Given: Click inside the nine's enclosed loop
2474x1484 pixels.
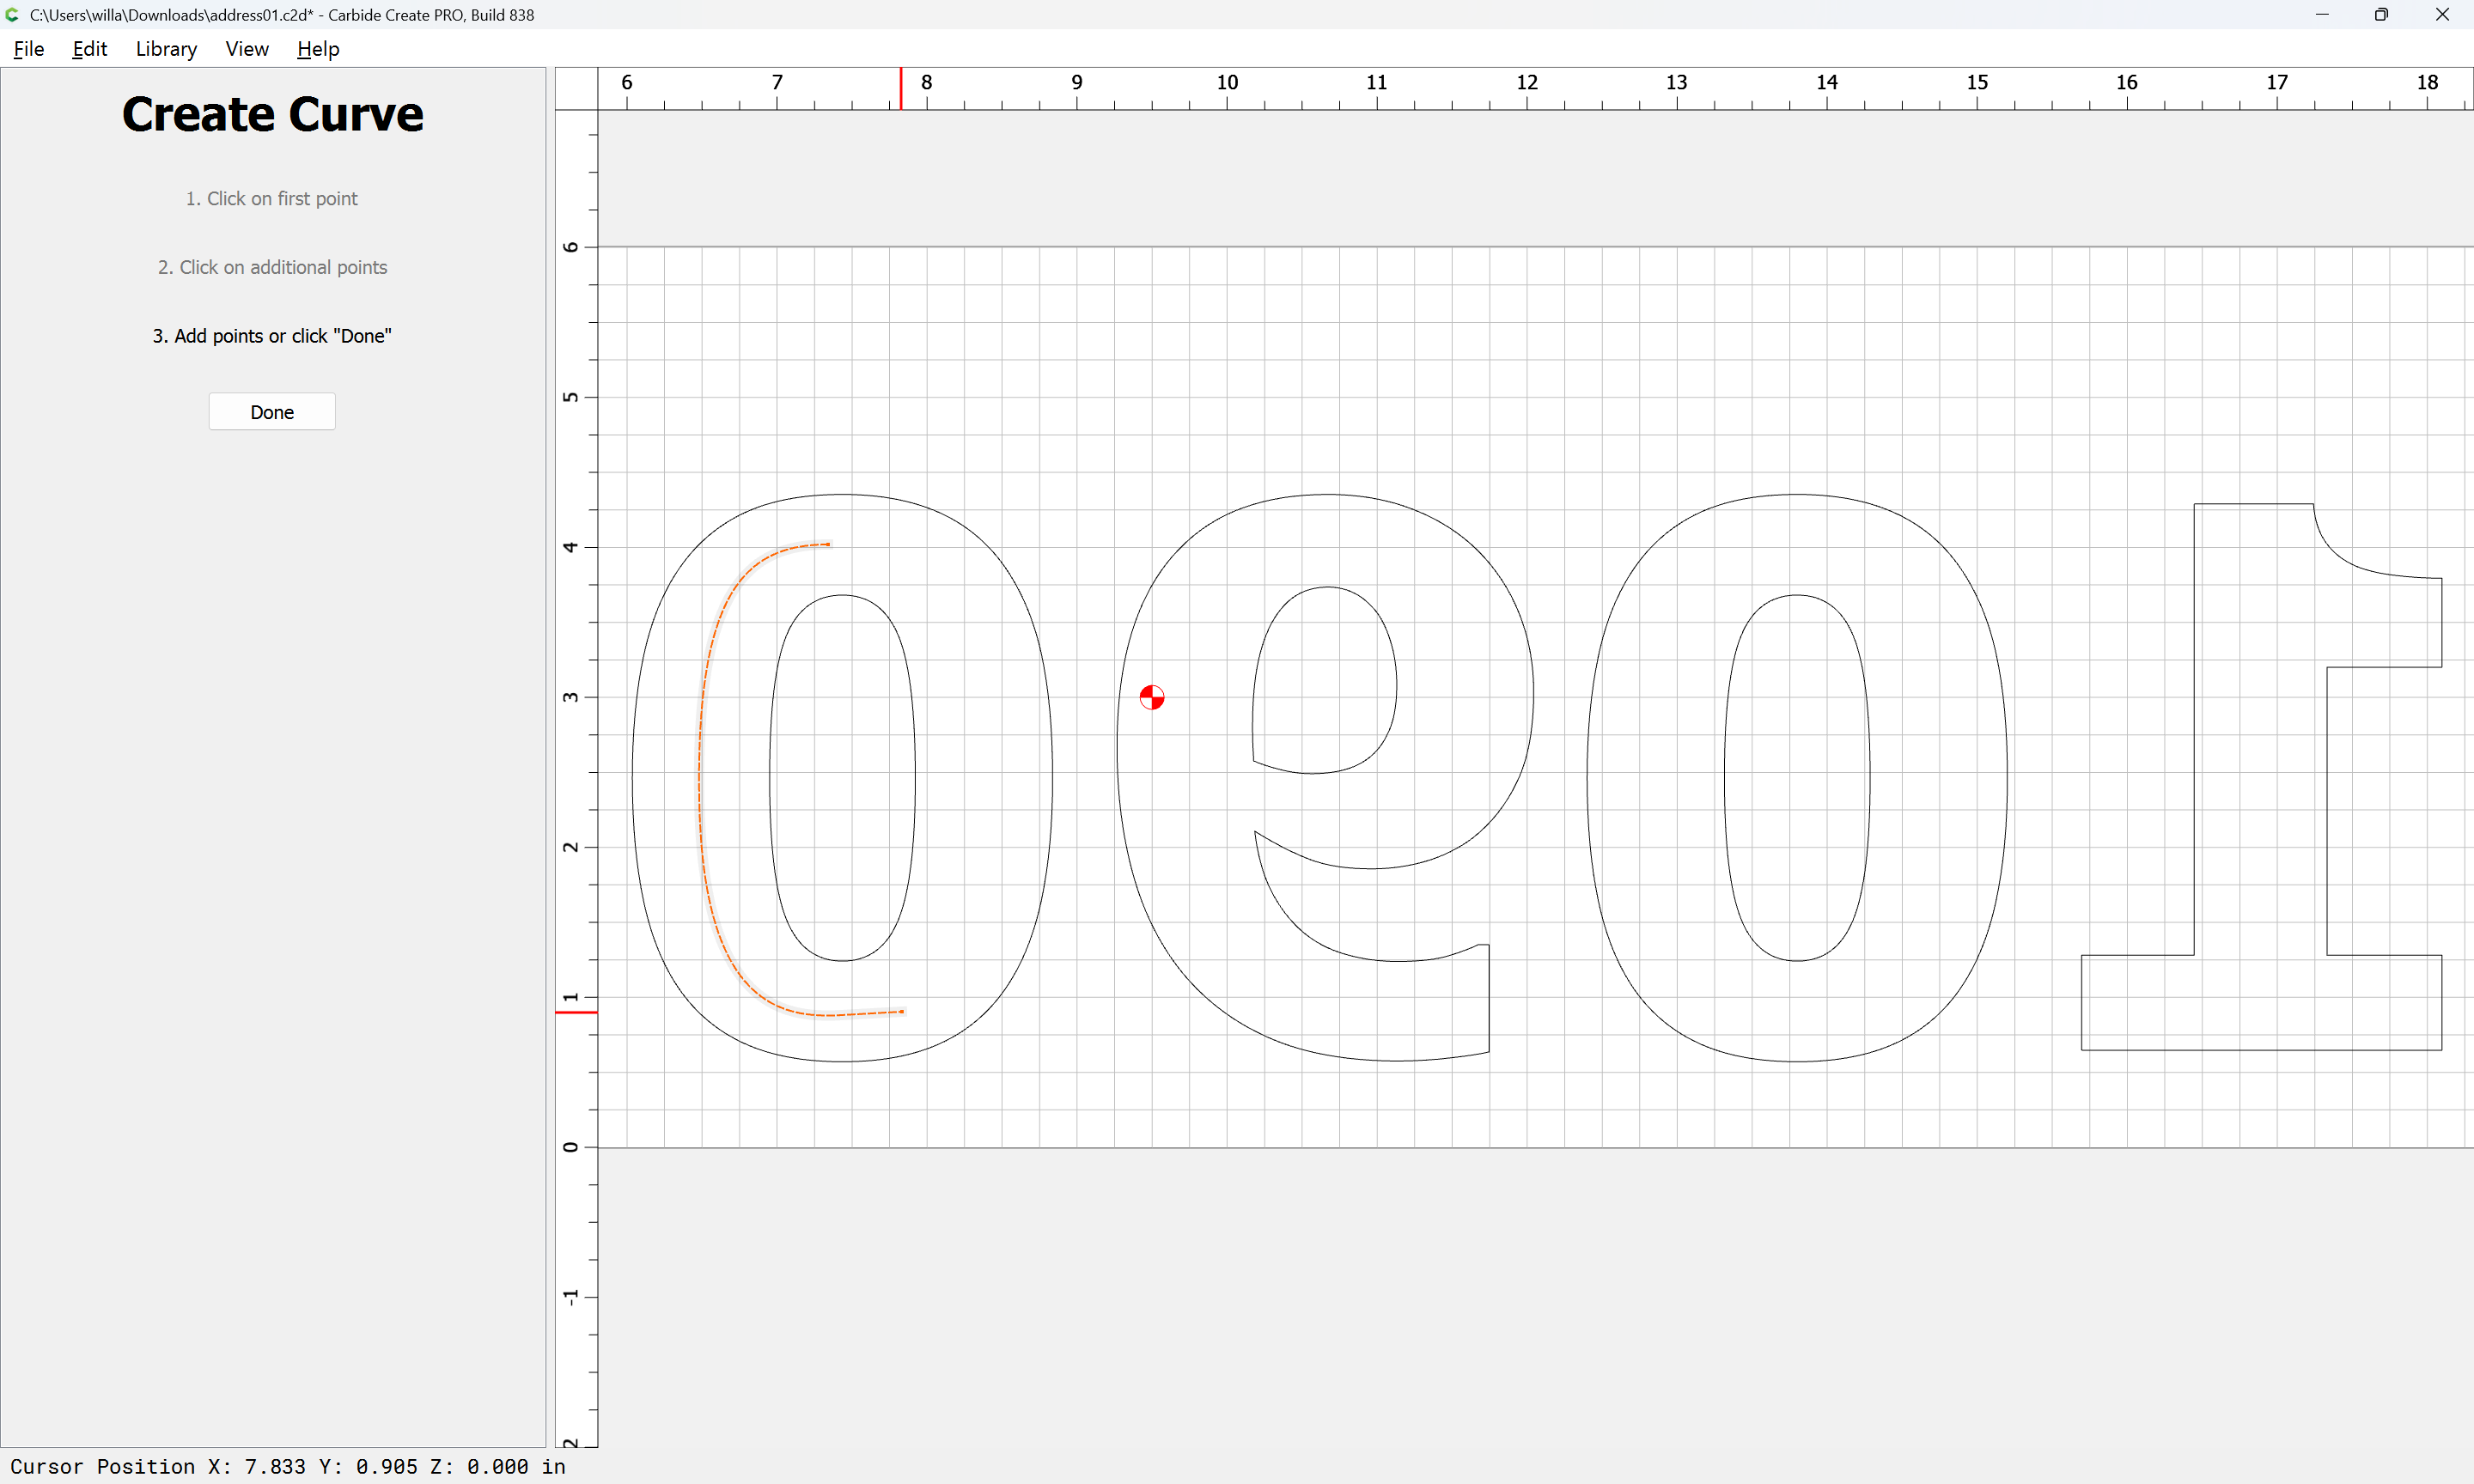Looking at the screenshot, I should click(x=1326, y=680).
